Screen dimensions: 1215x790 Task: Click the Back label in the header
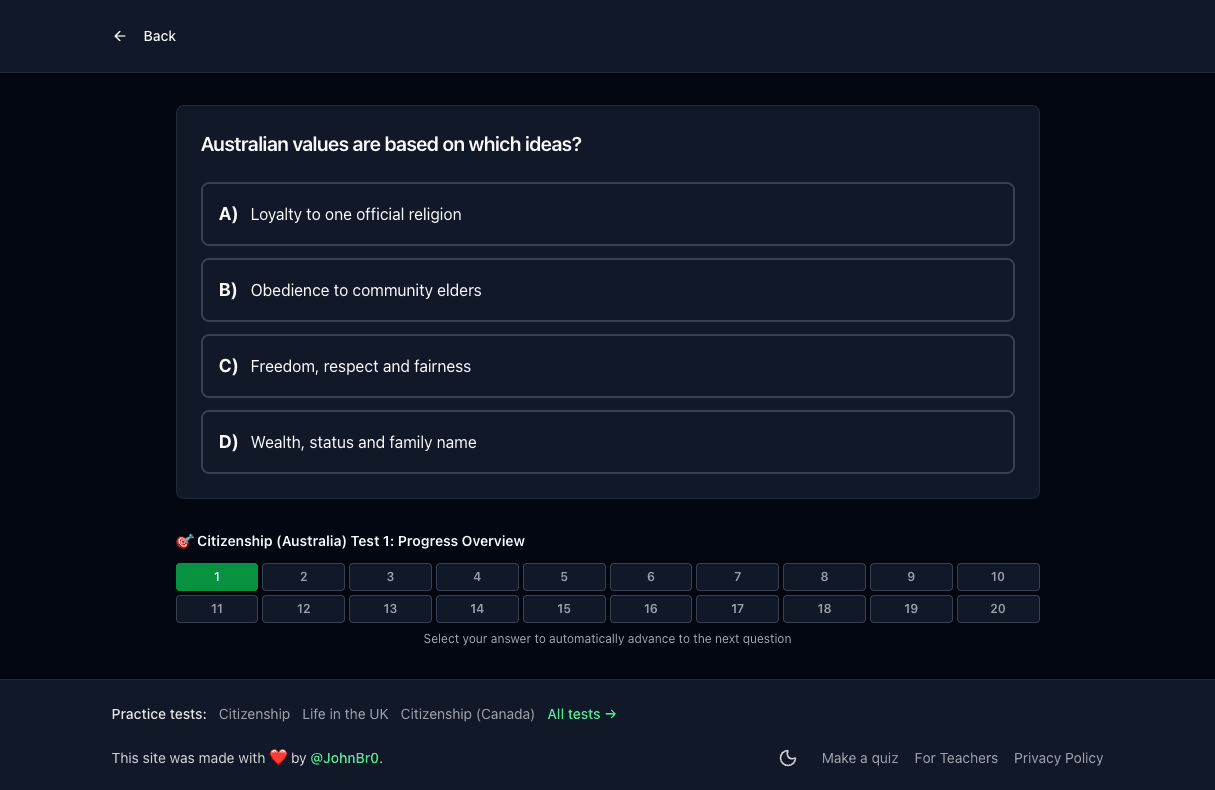coord(159,36)
